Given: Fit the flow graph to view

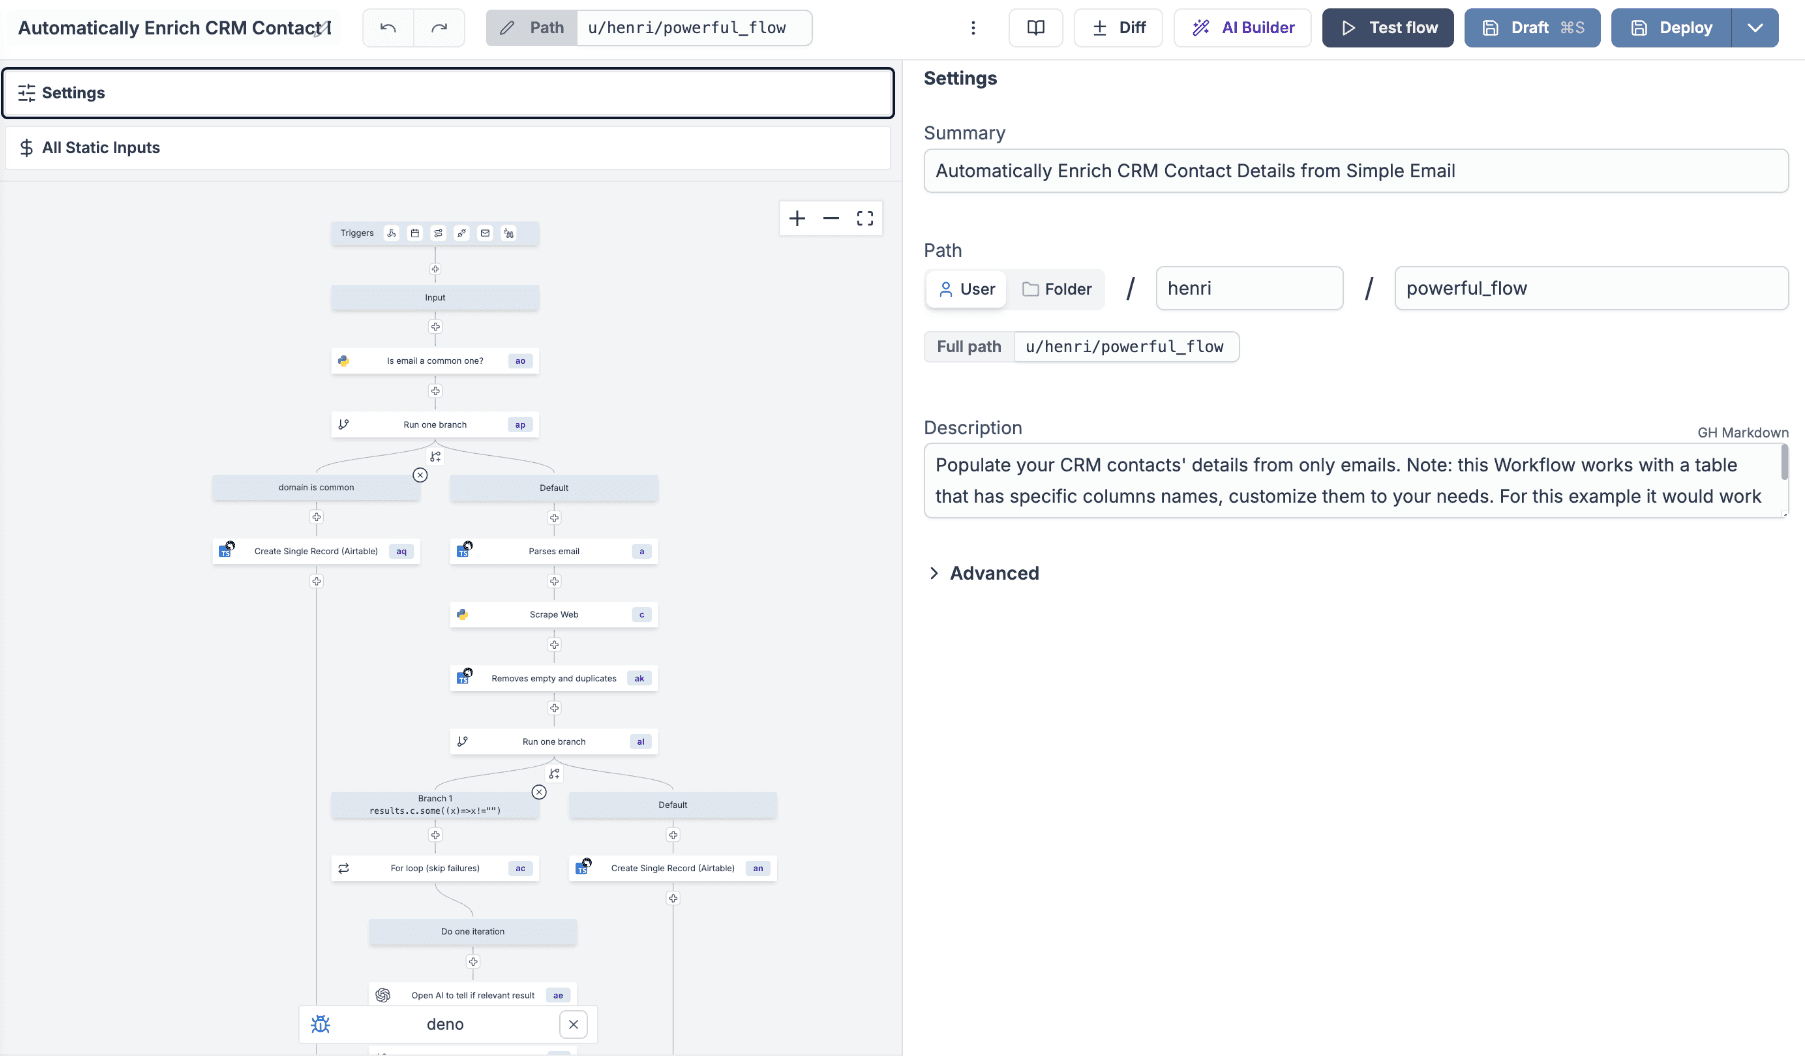Looking at the screenshot, I should (865, 218).
